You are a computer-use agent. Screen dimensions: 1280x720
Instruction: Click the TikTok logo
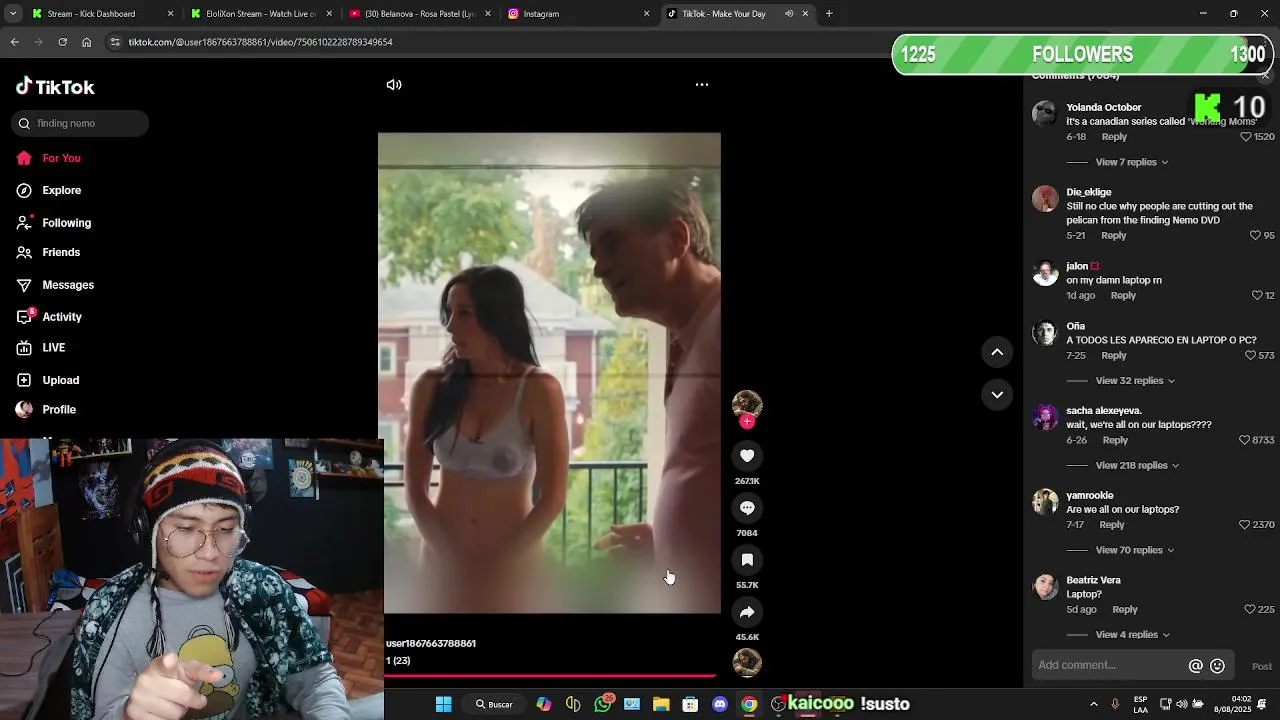click(x=55, y=87)
